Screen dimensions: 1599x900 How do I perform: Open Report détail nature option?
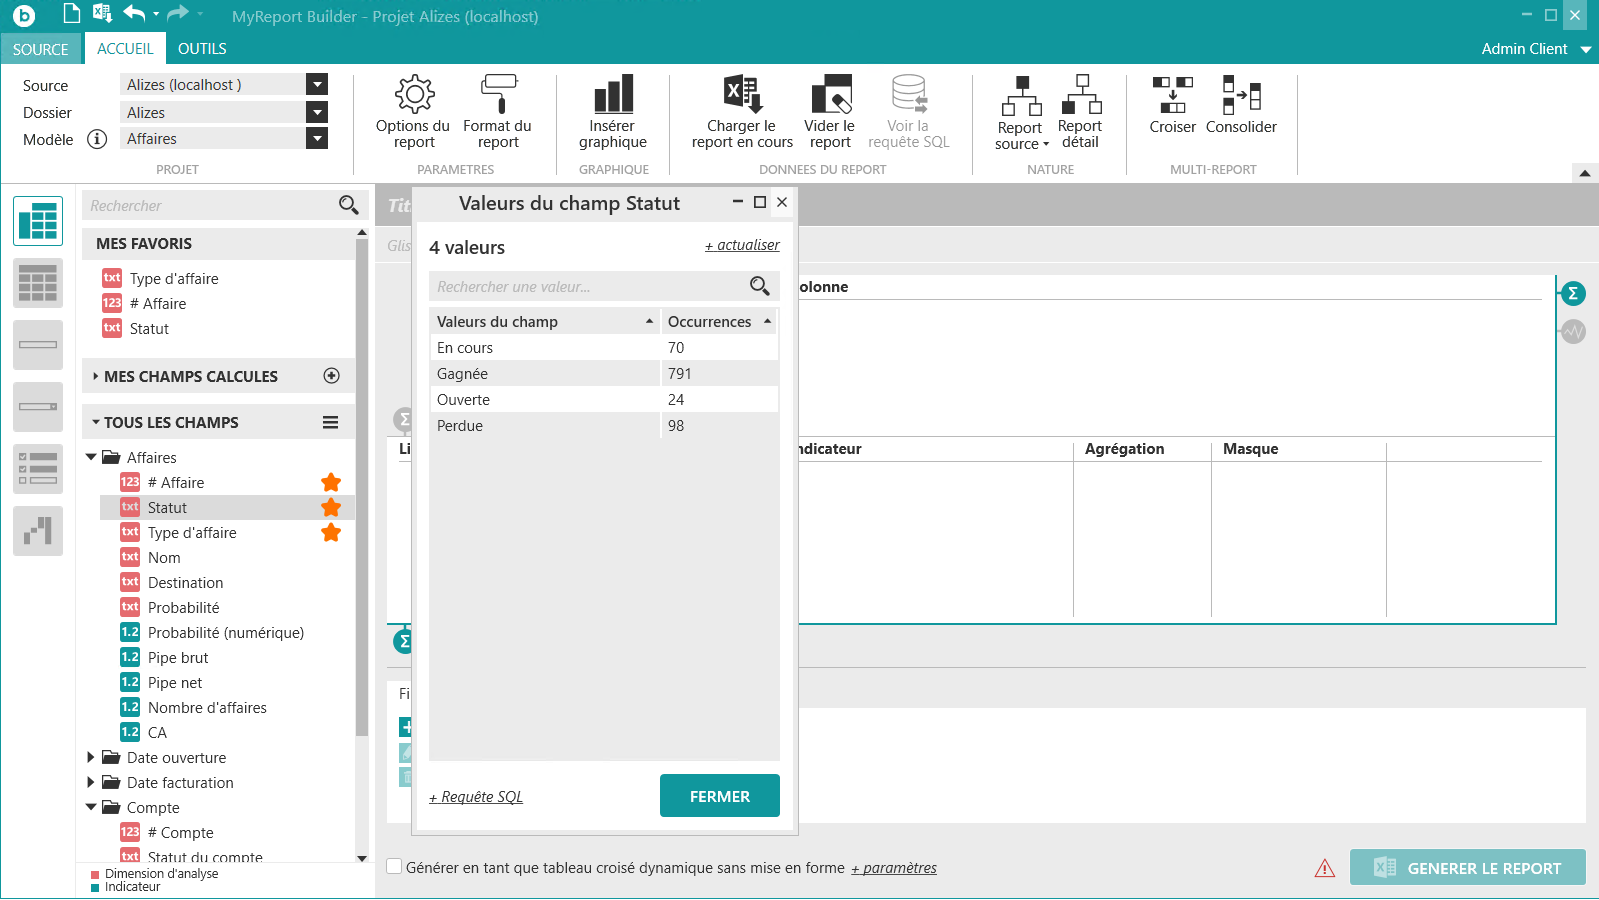point(1080,111)
